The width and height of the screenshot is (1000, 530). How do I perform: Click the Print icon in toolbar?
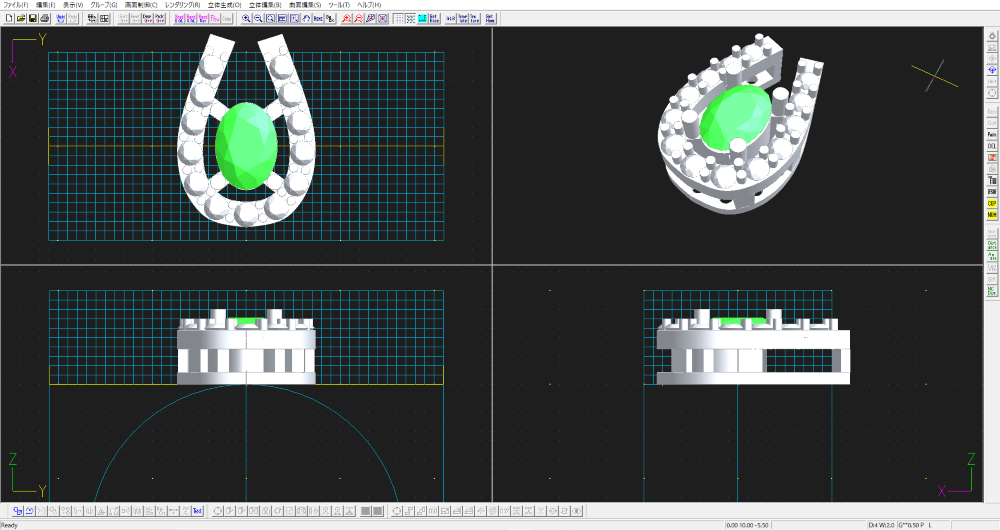[45, 18]
